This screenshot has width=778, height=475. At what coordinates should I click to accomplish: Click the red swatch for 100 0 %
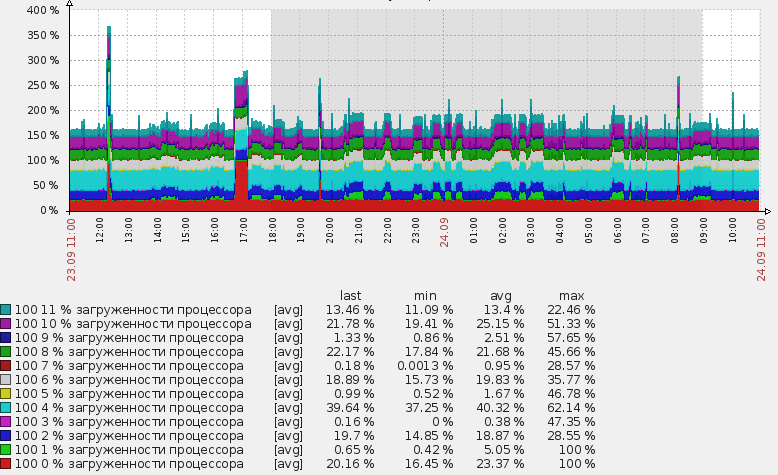(5, 464)
